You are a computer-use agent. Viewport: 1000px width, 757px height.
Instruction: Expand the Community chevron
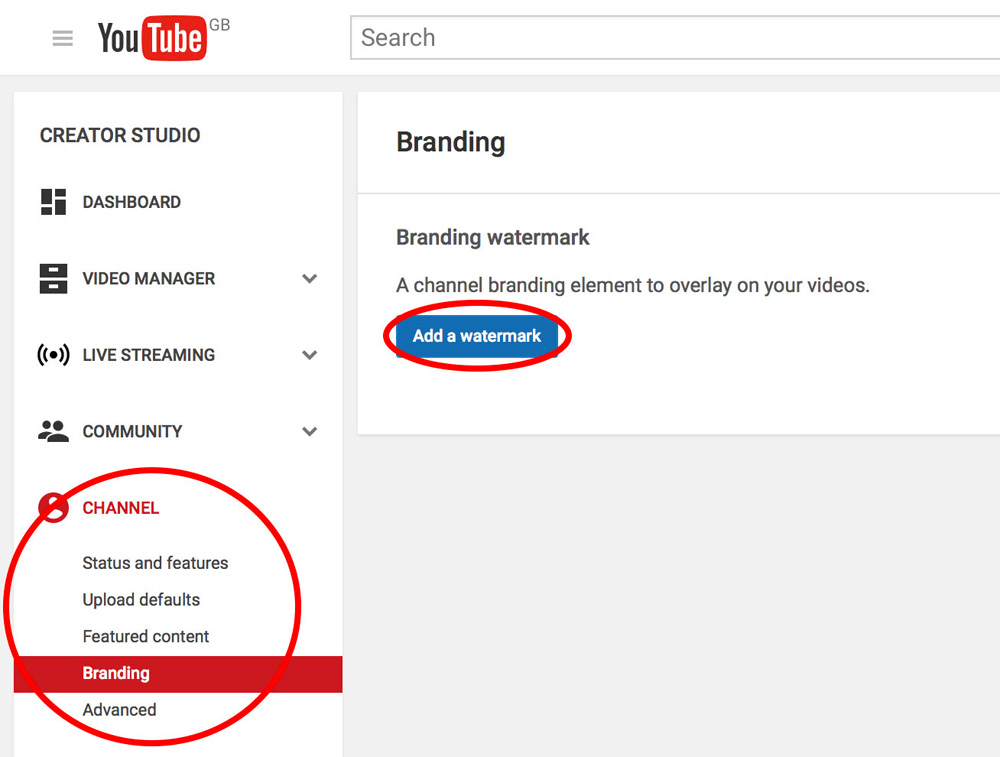click(x=309, y=432)
